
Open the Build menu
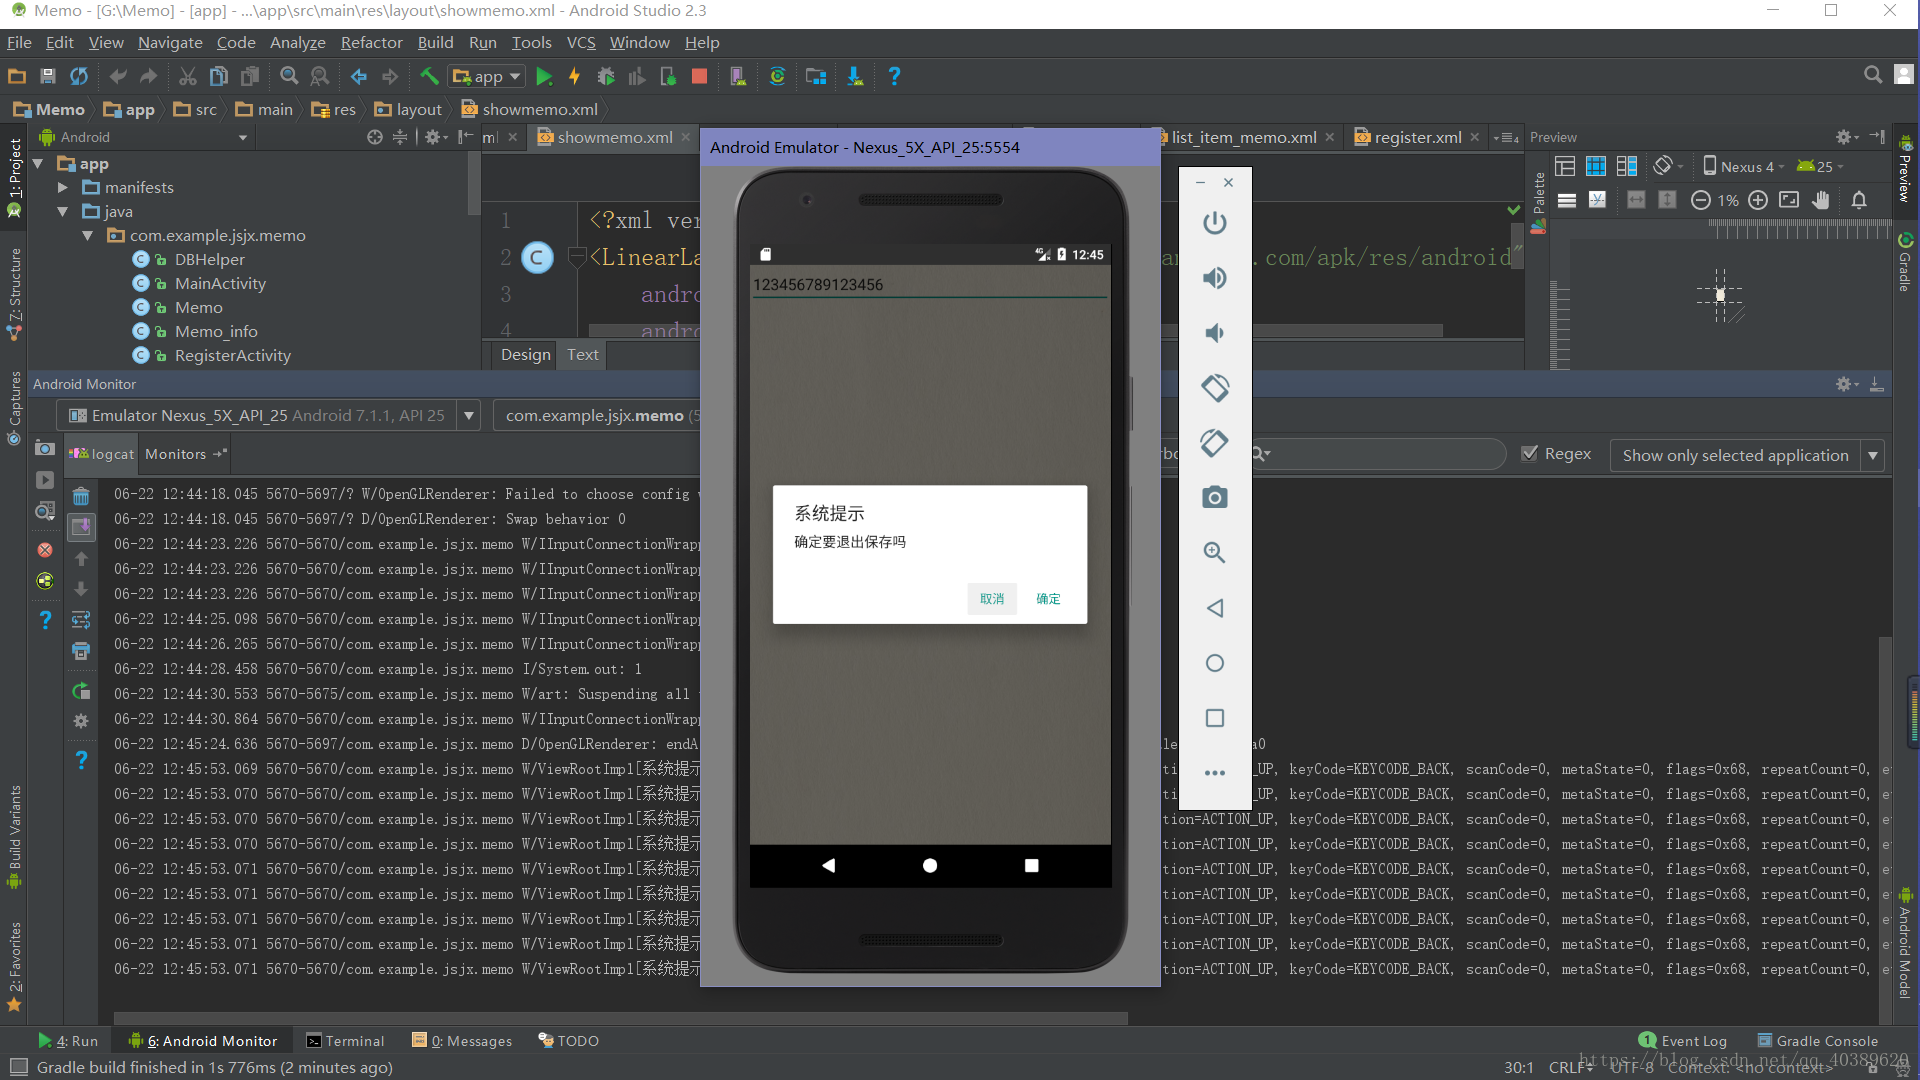pyautogui.click(x=435, y=43)
